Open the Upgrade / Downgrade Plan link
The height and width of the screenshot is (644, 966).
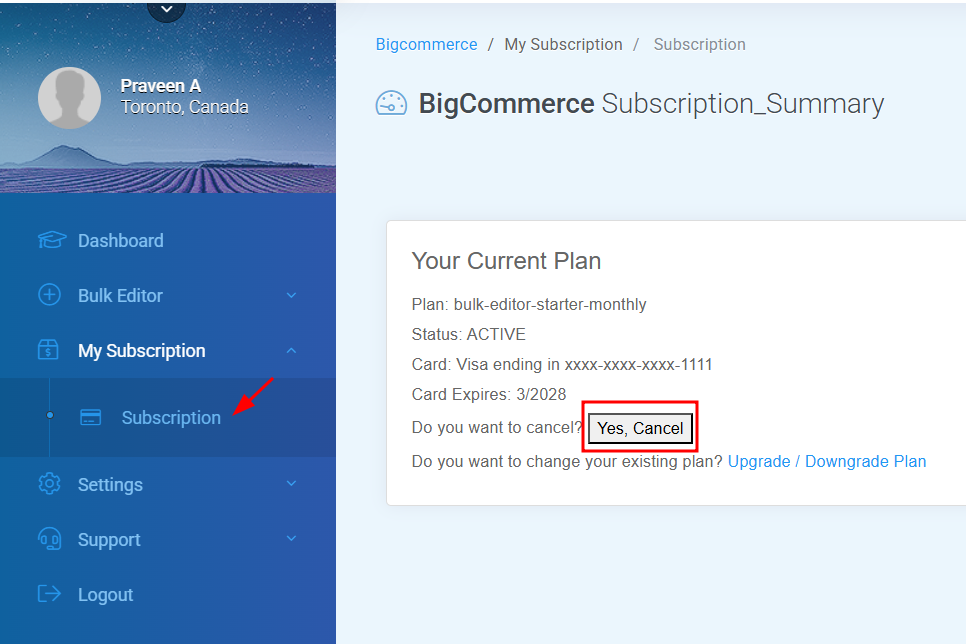[x=827, y=462]
